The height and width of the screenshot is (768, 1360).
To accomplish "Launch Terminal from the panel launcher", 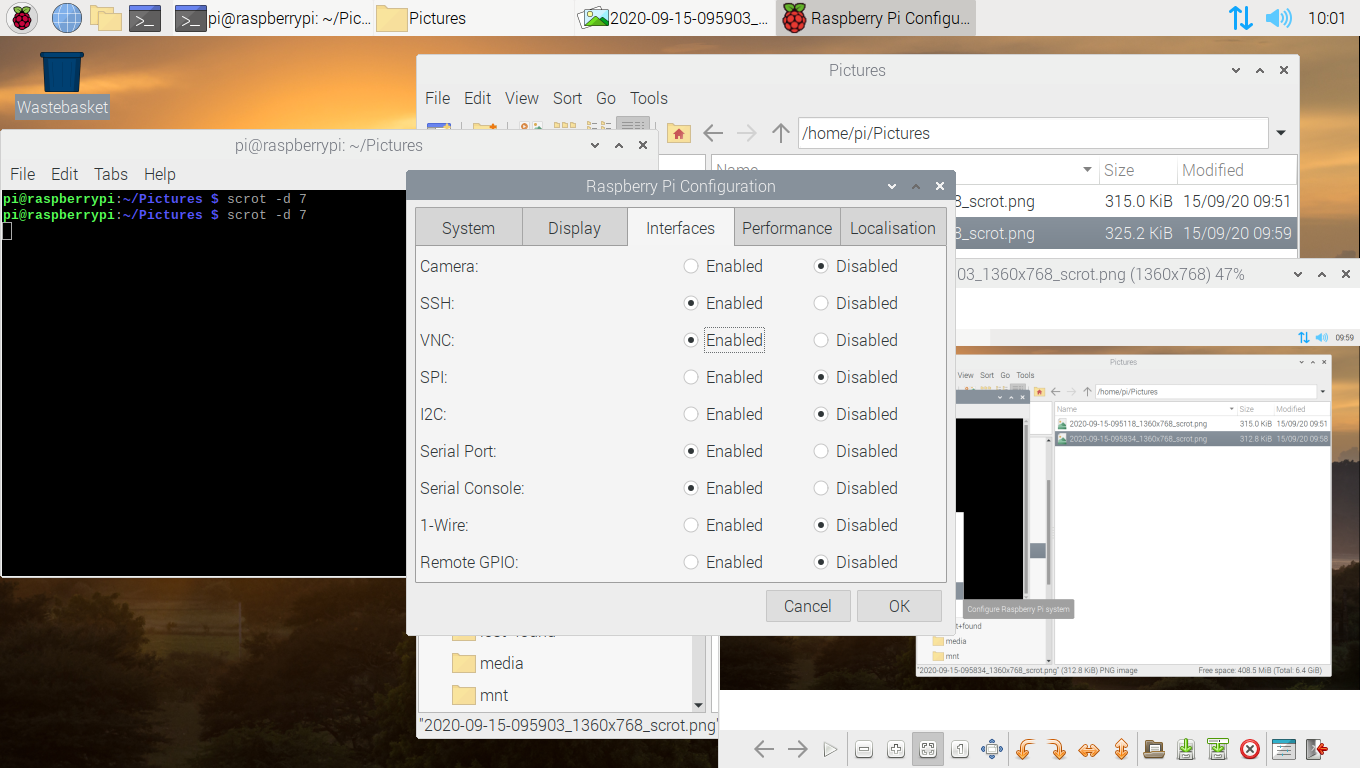I will (146, 18).
